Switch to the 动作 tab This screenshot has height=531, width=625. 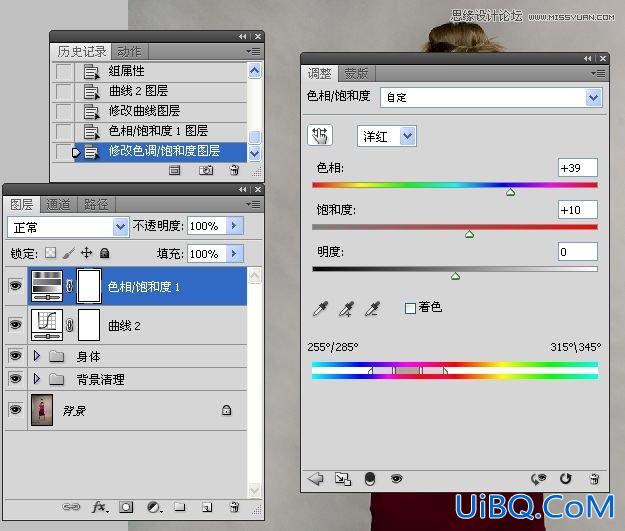coord(129,51)
